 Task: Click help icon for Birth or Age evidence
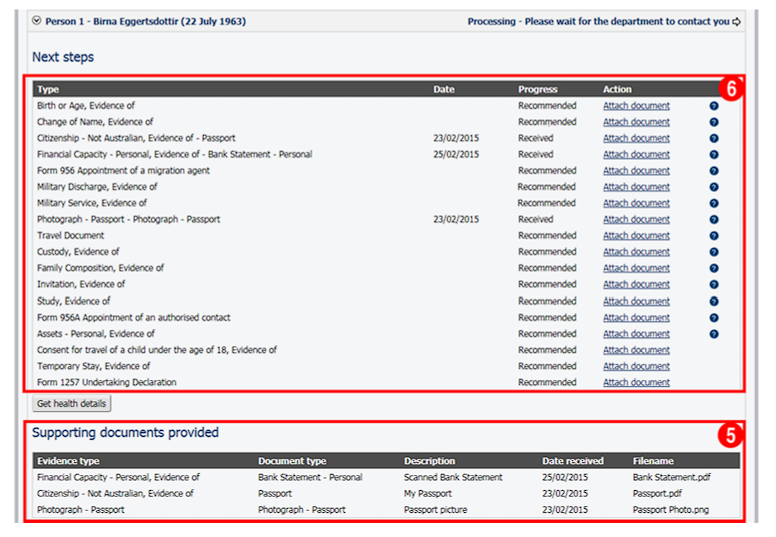[714, 106]
